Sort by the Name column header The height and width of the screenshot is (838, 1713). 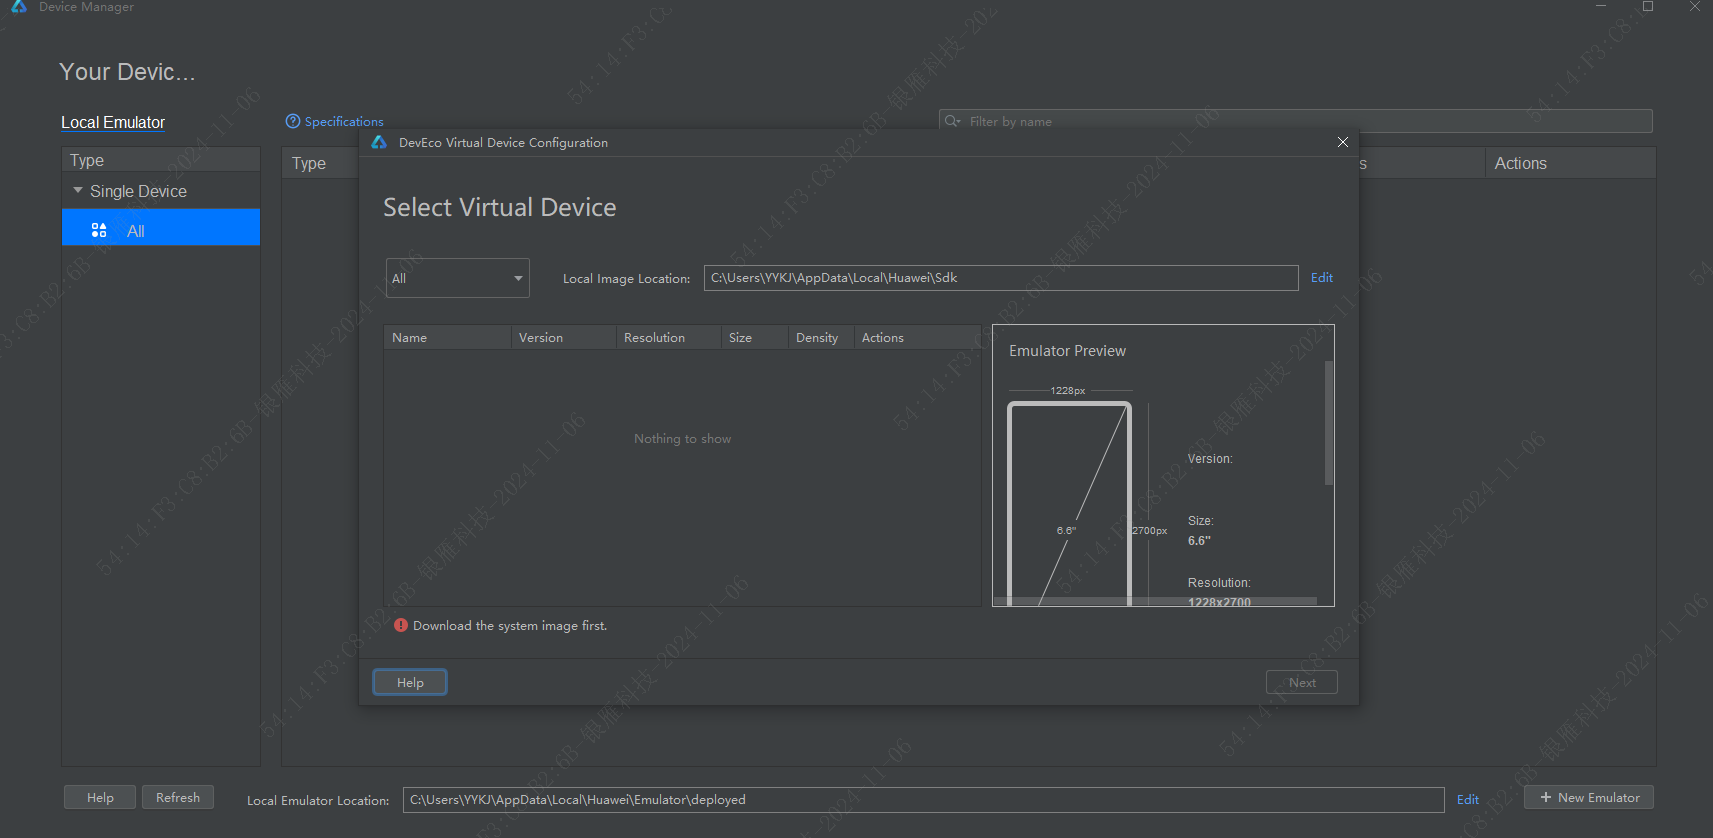click(447, 337)
